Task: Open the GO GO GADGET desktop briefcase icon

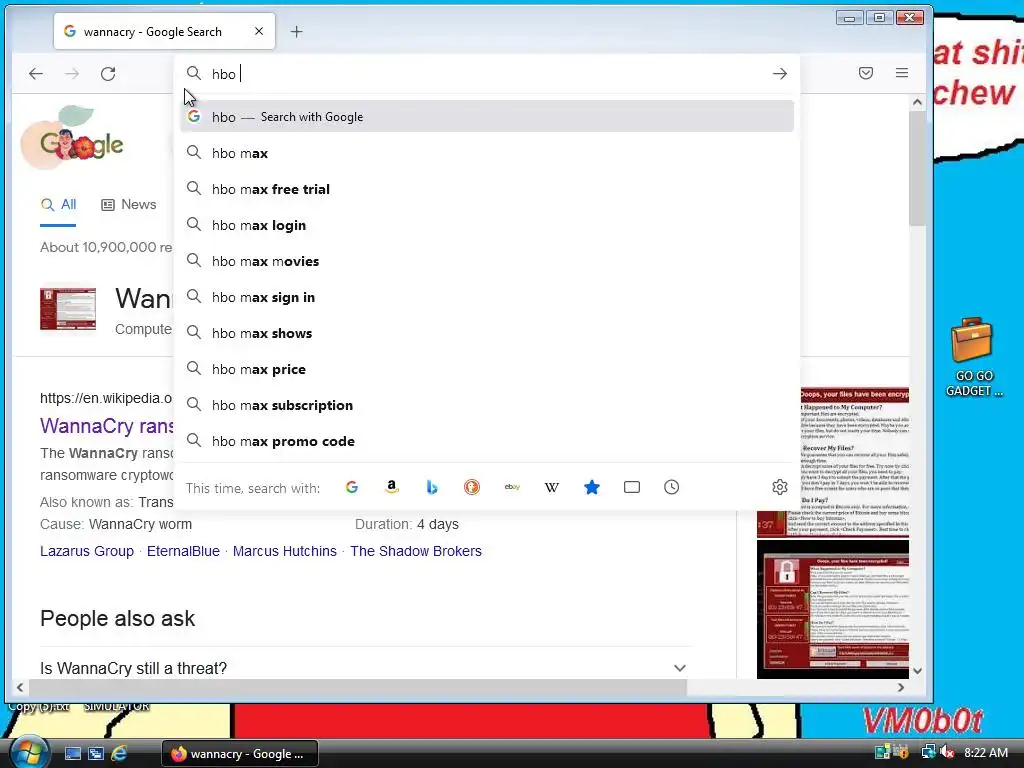Action: (973, 357)
